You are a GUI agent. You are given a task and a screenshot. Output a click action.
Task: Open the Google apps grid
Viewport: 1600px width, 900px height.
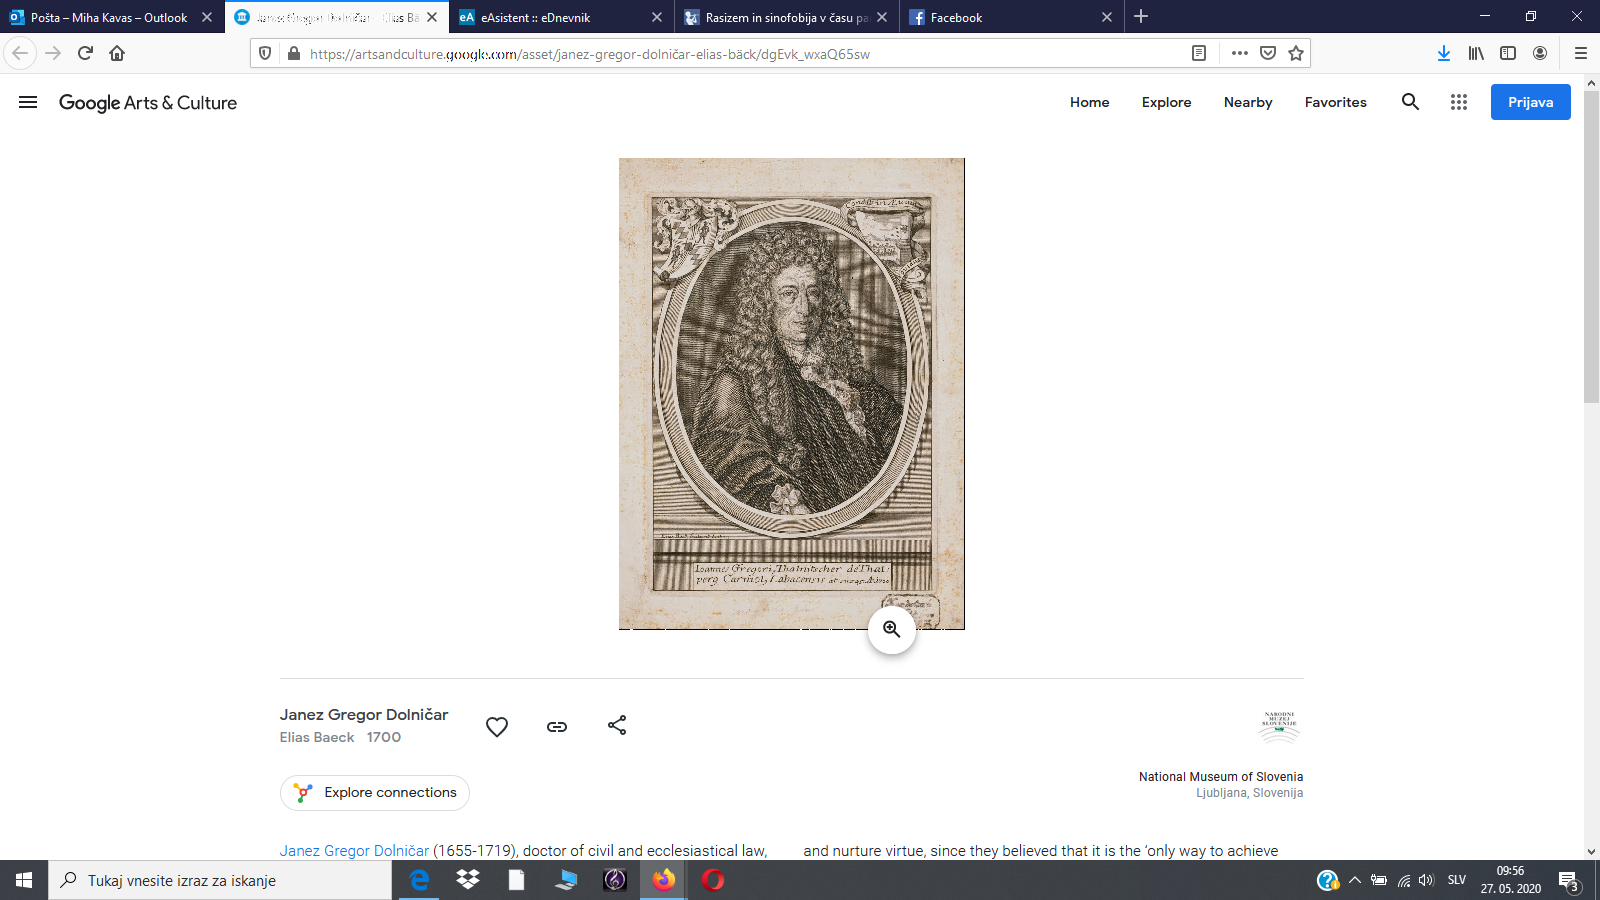coord(1458,102)
